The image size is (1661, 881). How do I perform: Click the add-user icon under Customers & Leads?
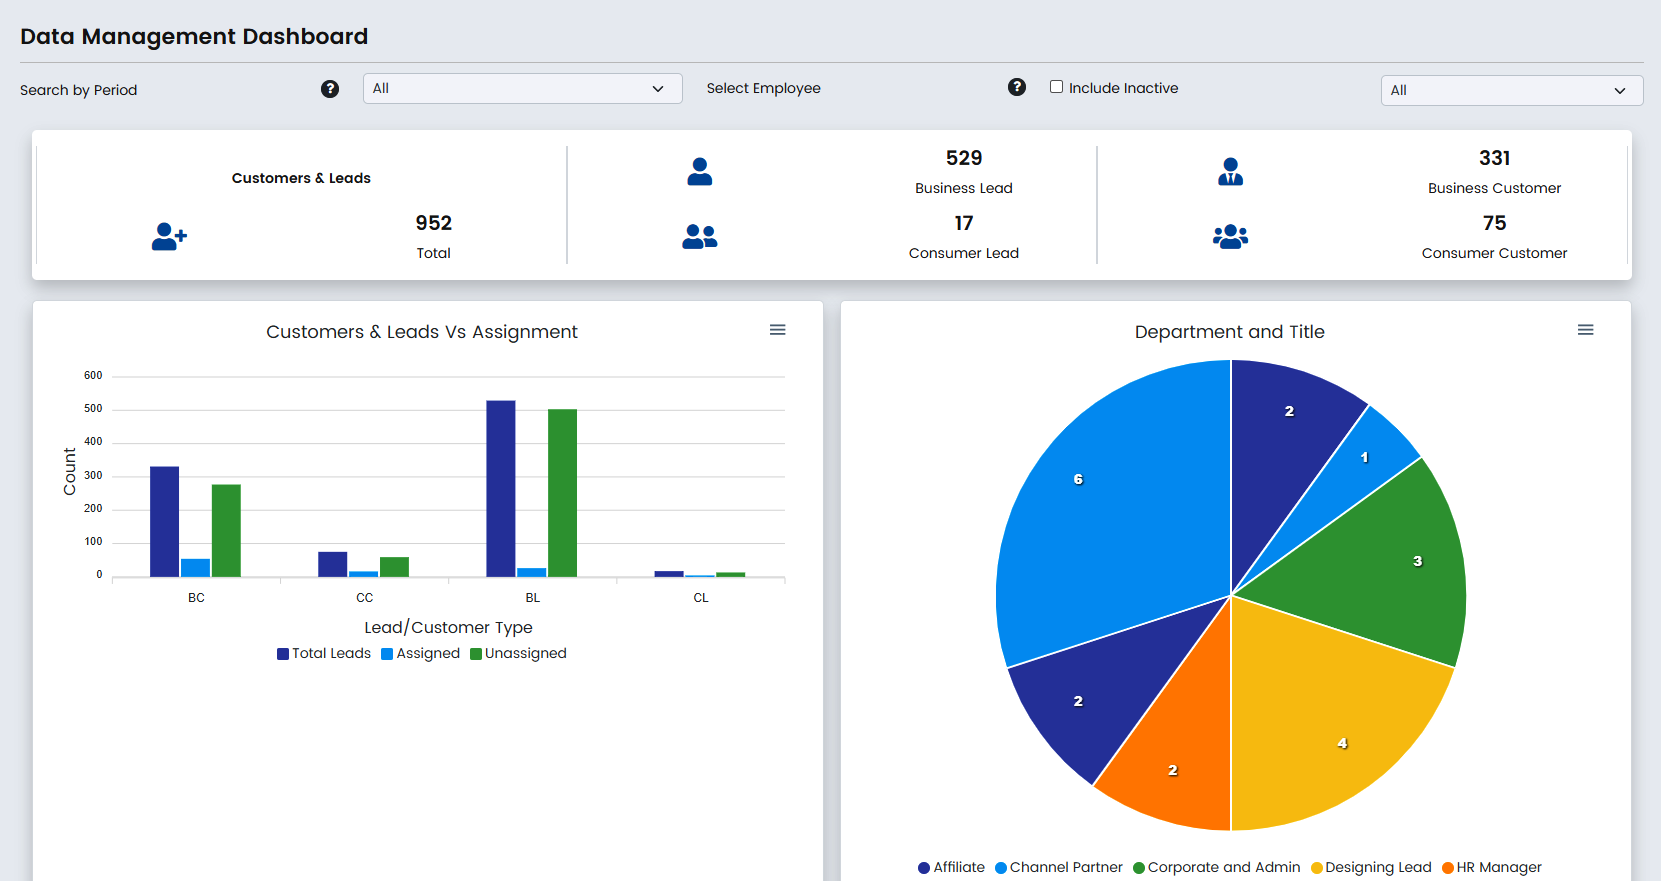coord(169,237)
